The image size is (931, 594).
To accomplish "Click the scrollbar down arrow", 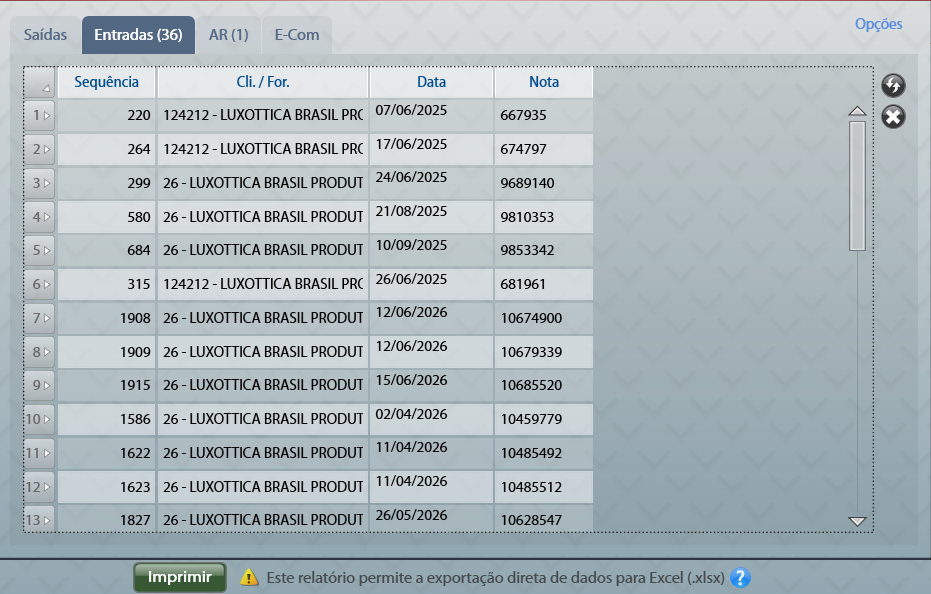I will click(x=857, y=521).
